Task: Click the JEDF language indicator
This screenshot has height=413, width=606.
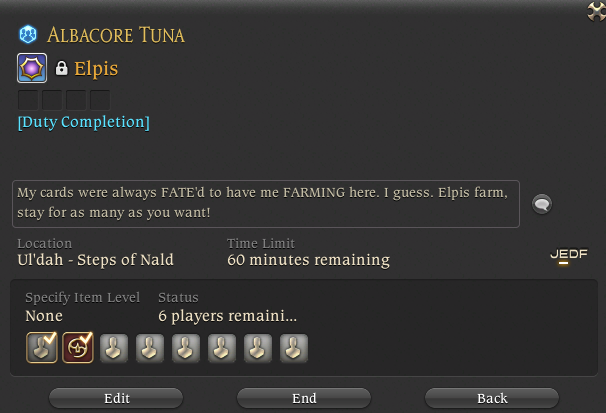Action: 569,255
